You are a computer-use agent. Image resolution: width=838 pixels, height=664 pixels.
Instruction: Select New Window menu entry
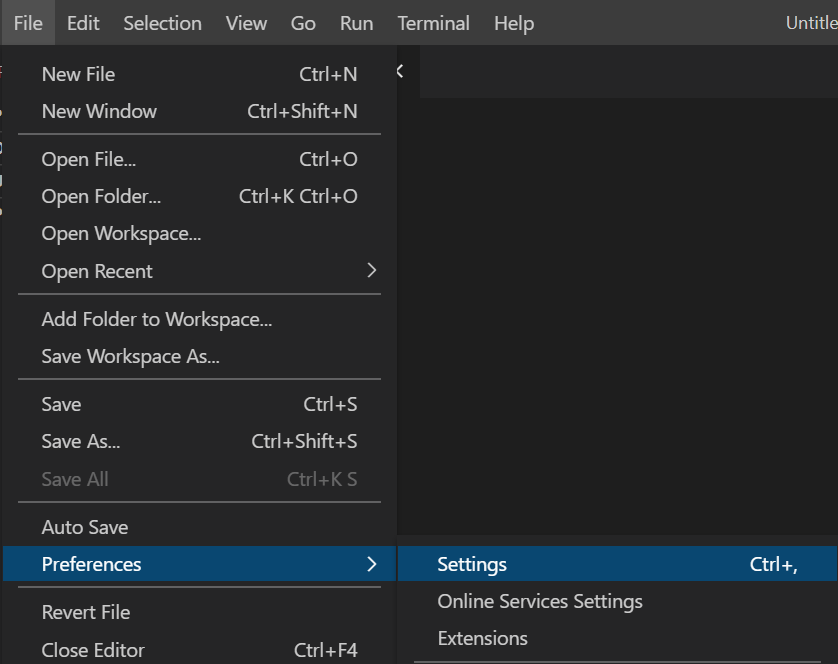[x=99, y=111]
